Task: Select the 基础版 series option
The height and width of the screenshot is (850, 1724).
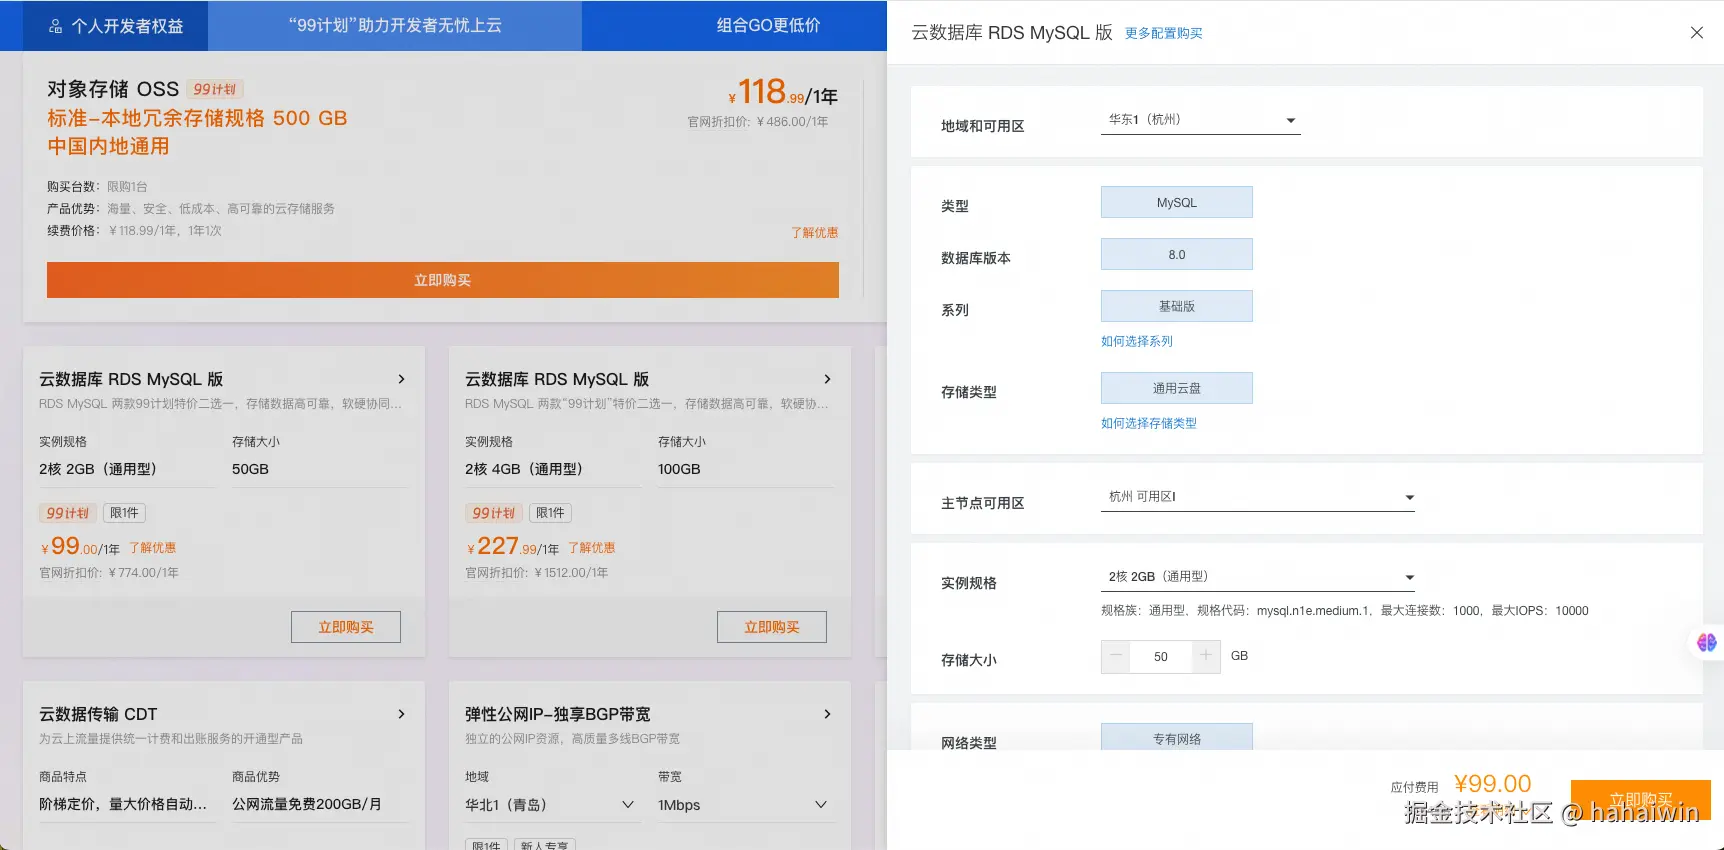Action: tap(1177, 306)
